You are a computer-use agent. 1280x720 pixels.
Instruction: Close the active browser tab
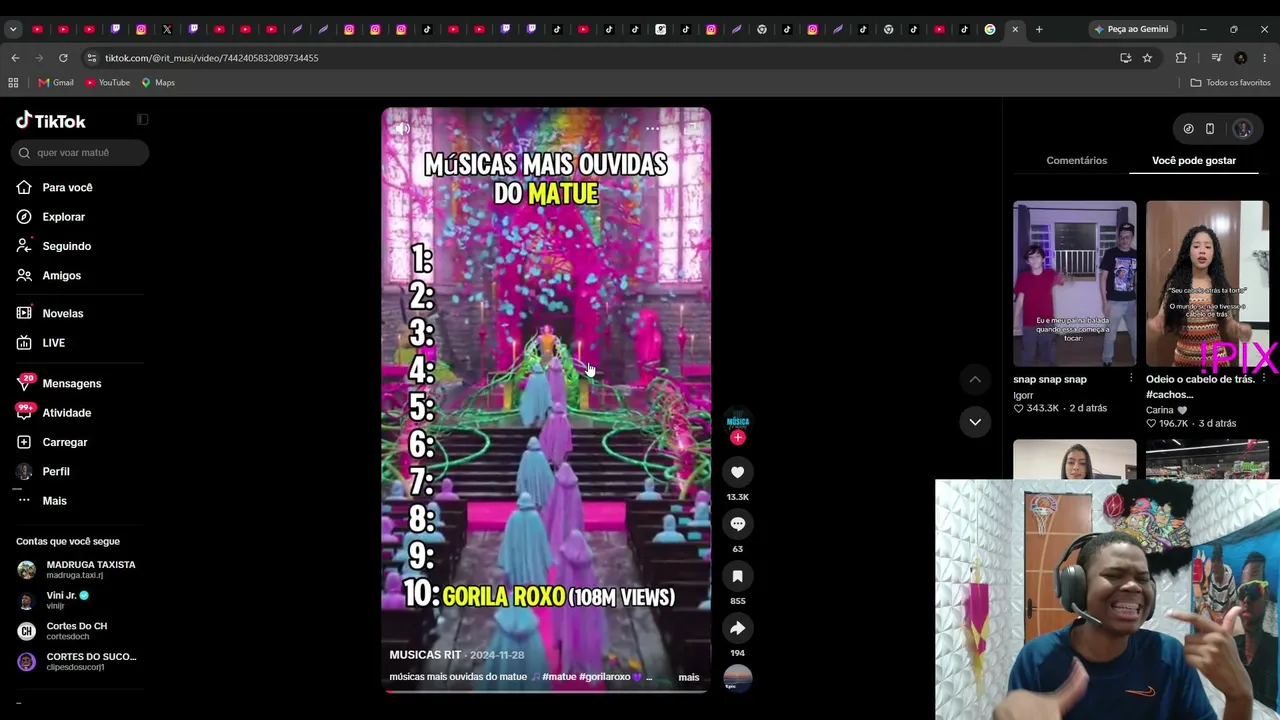1015,29
